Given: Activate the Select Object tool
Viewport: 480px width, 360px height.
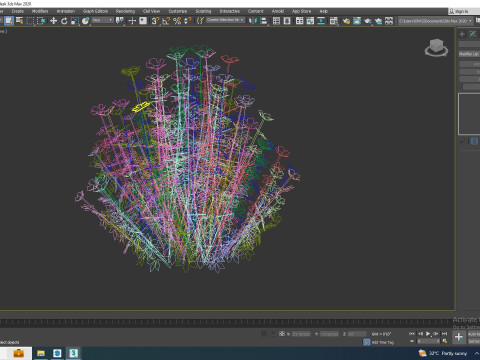Looking at the screenshot, I should pos(9,21).
